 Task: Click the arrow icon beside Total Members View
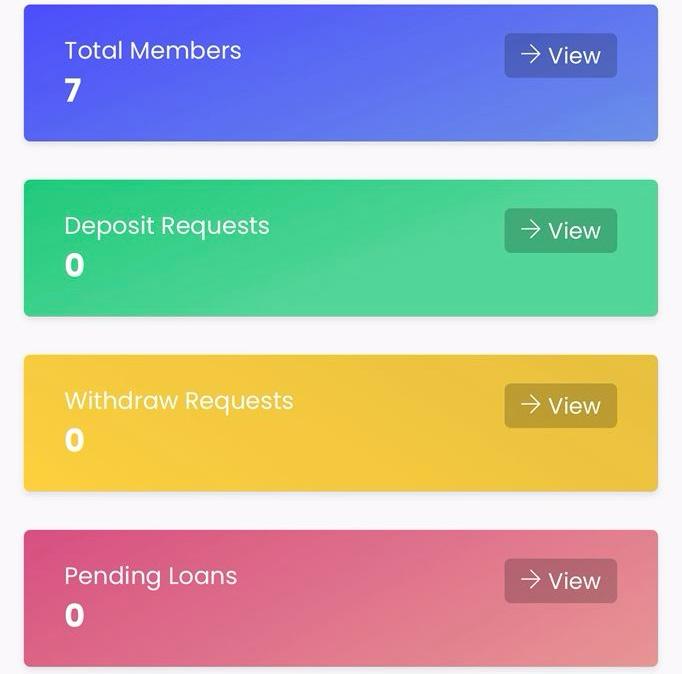click(x=530, y=55)
